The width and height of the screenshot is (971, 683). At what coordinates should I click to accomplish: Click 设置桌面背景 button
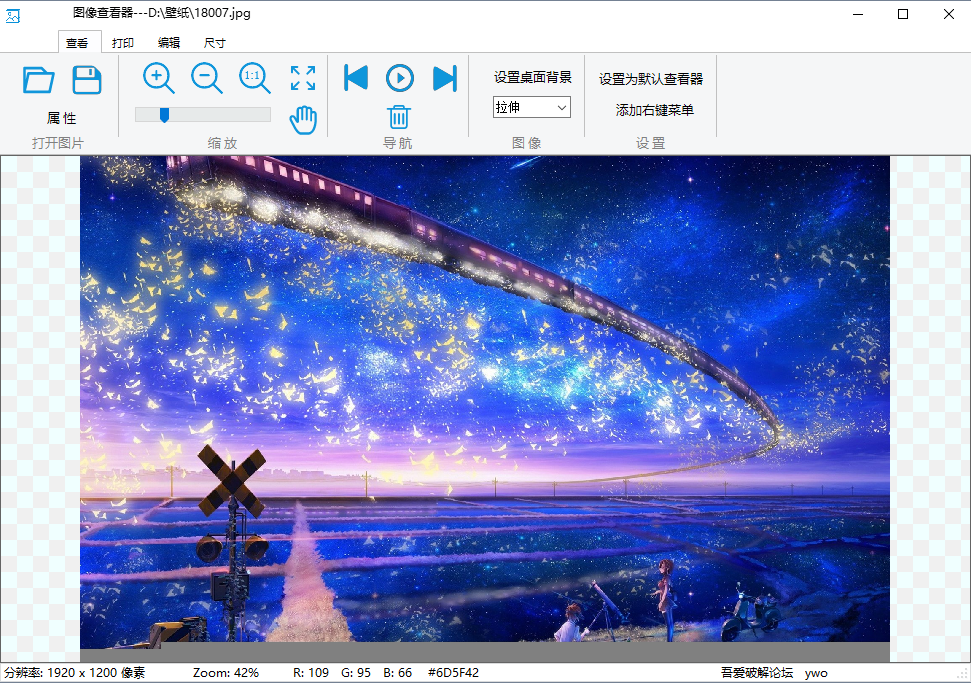(x=532, y=77)
